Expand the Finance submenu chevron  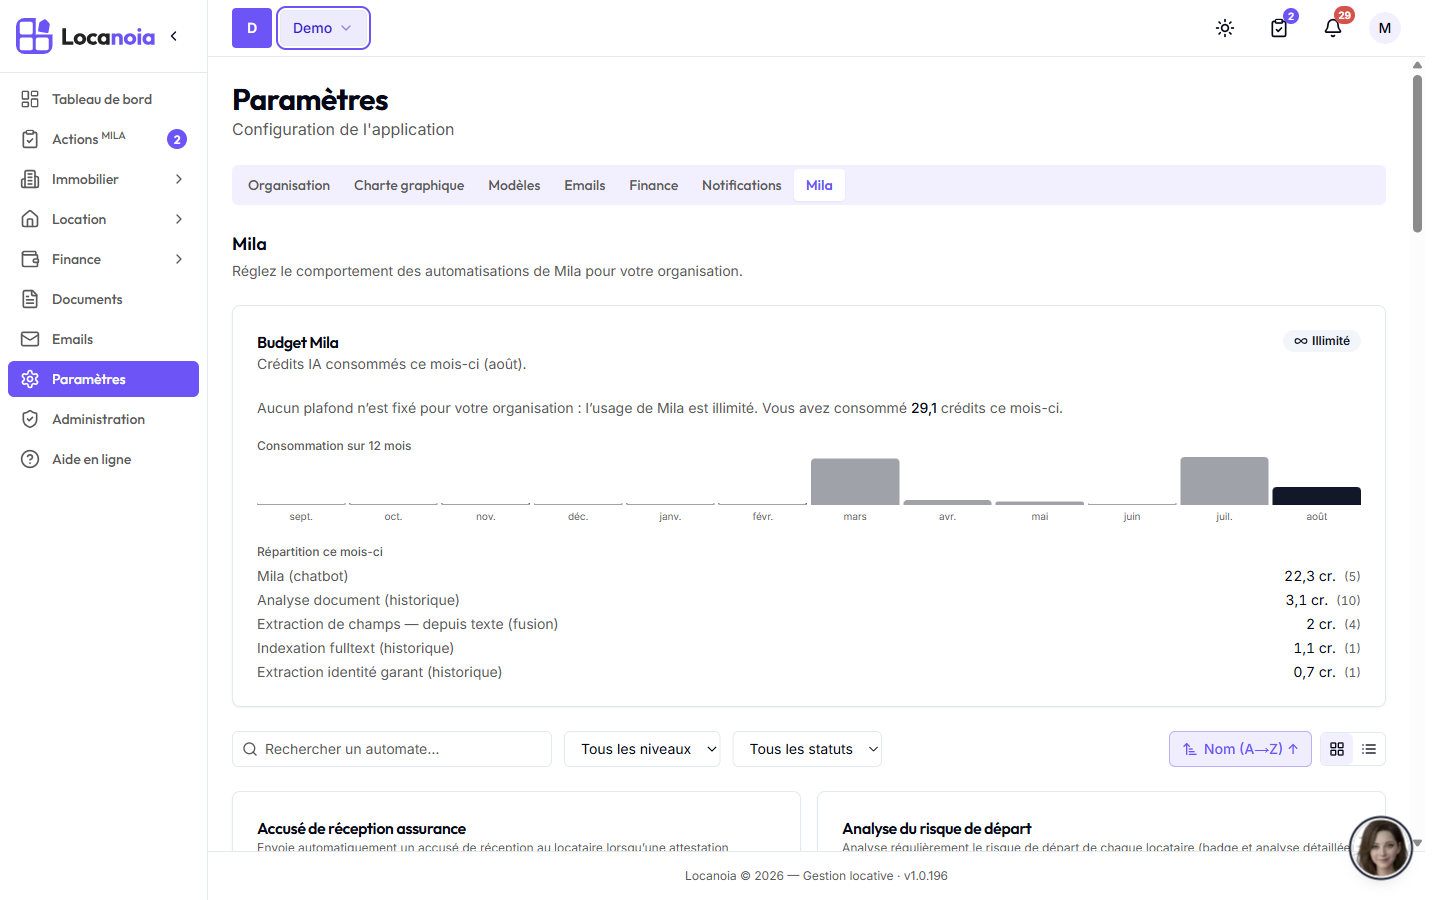point(179,259)
